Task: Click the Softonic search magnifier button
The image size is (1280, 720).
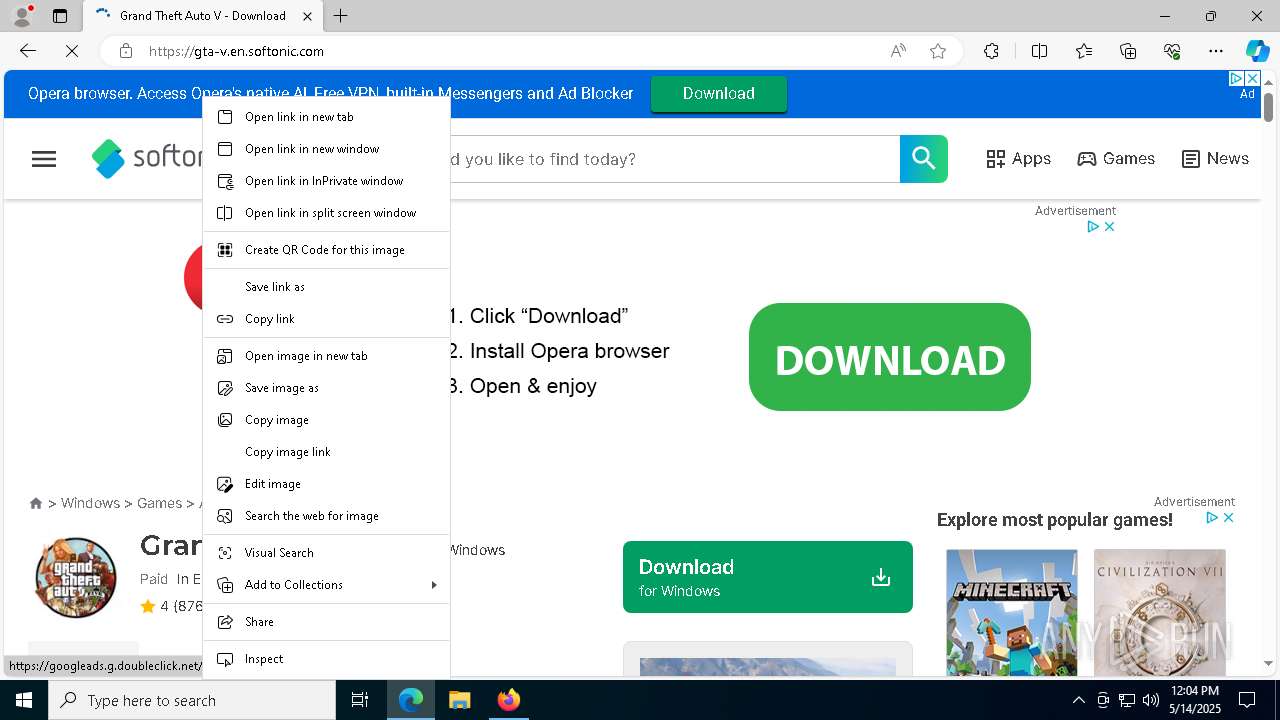Action: click(x=923, y=159)
